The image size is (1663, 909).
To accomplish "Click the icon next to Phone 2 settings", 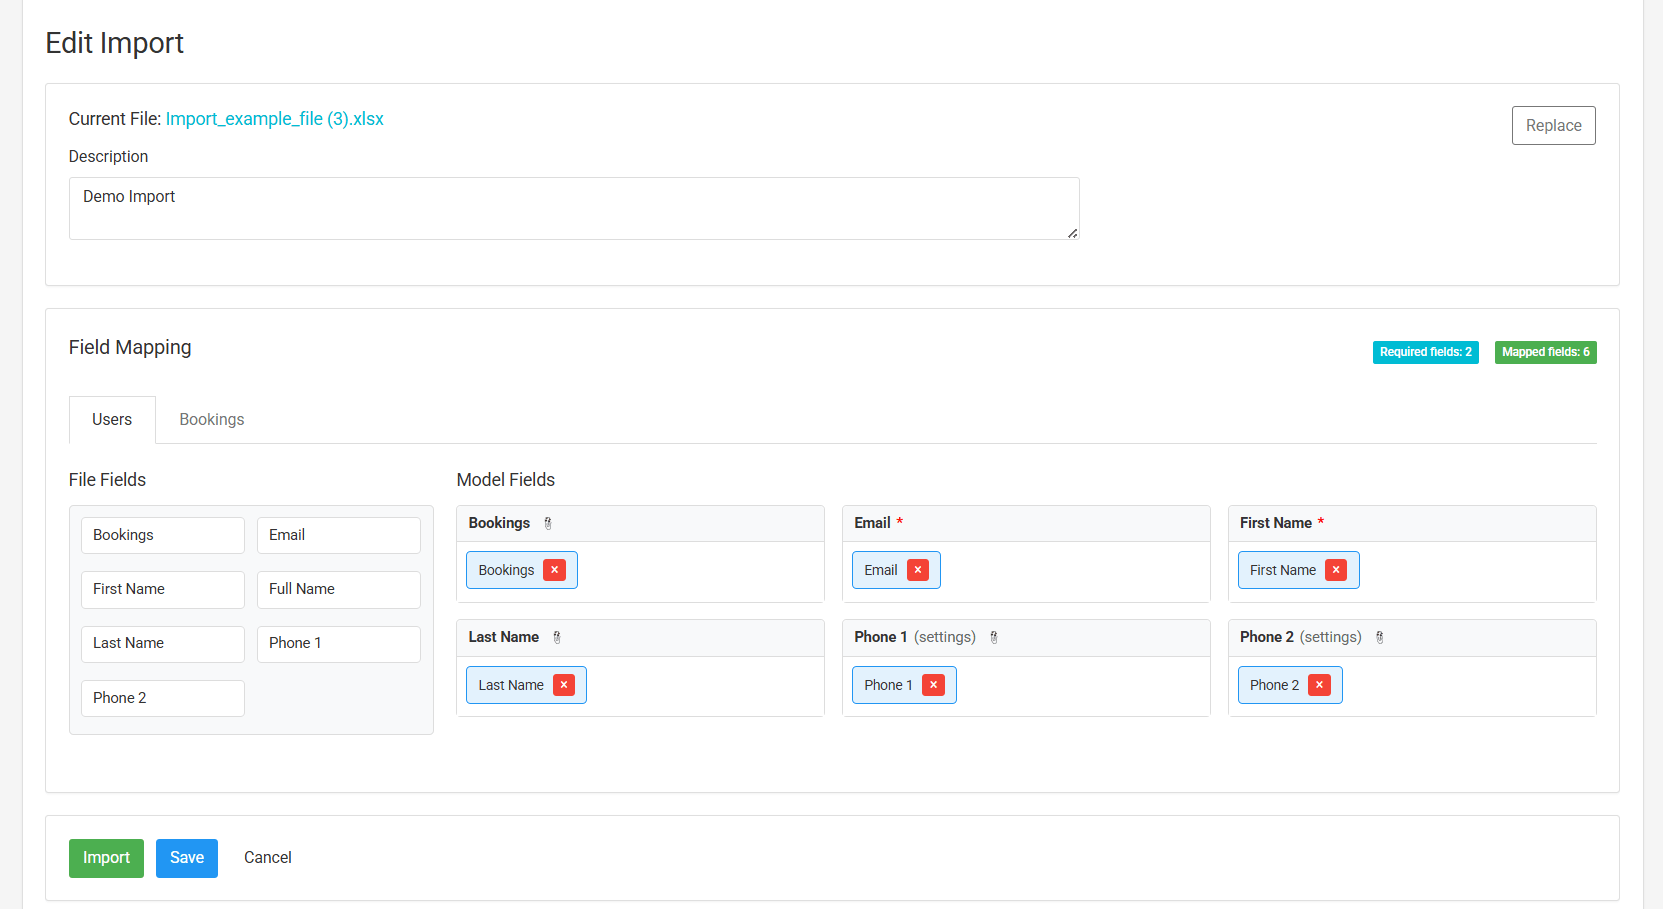I will (1380, 637).
